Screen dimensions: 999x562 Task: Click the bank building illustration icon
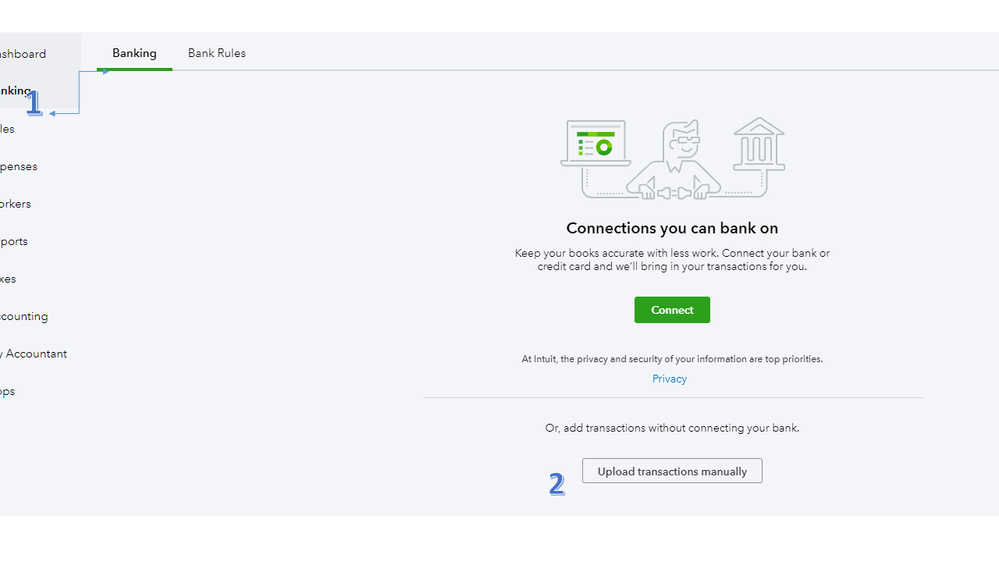[x=759, y=146]
